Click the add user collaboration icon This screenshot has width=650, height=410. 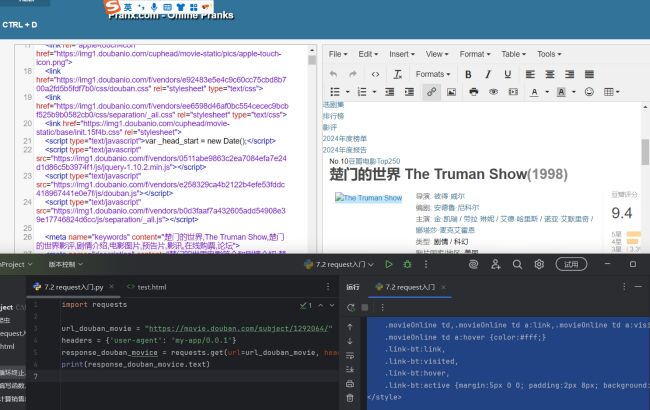495,264
